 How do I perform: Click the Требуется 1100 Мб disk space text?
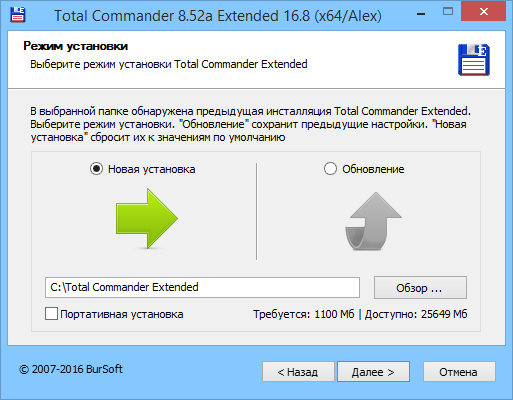click(x=304, y=314)
